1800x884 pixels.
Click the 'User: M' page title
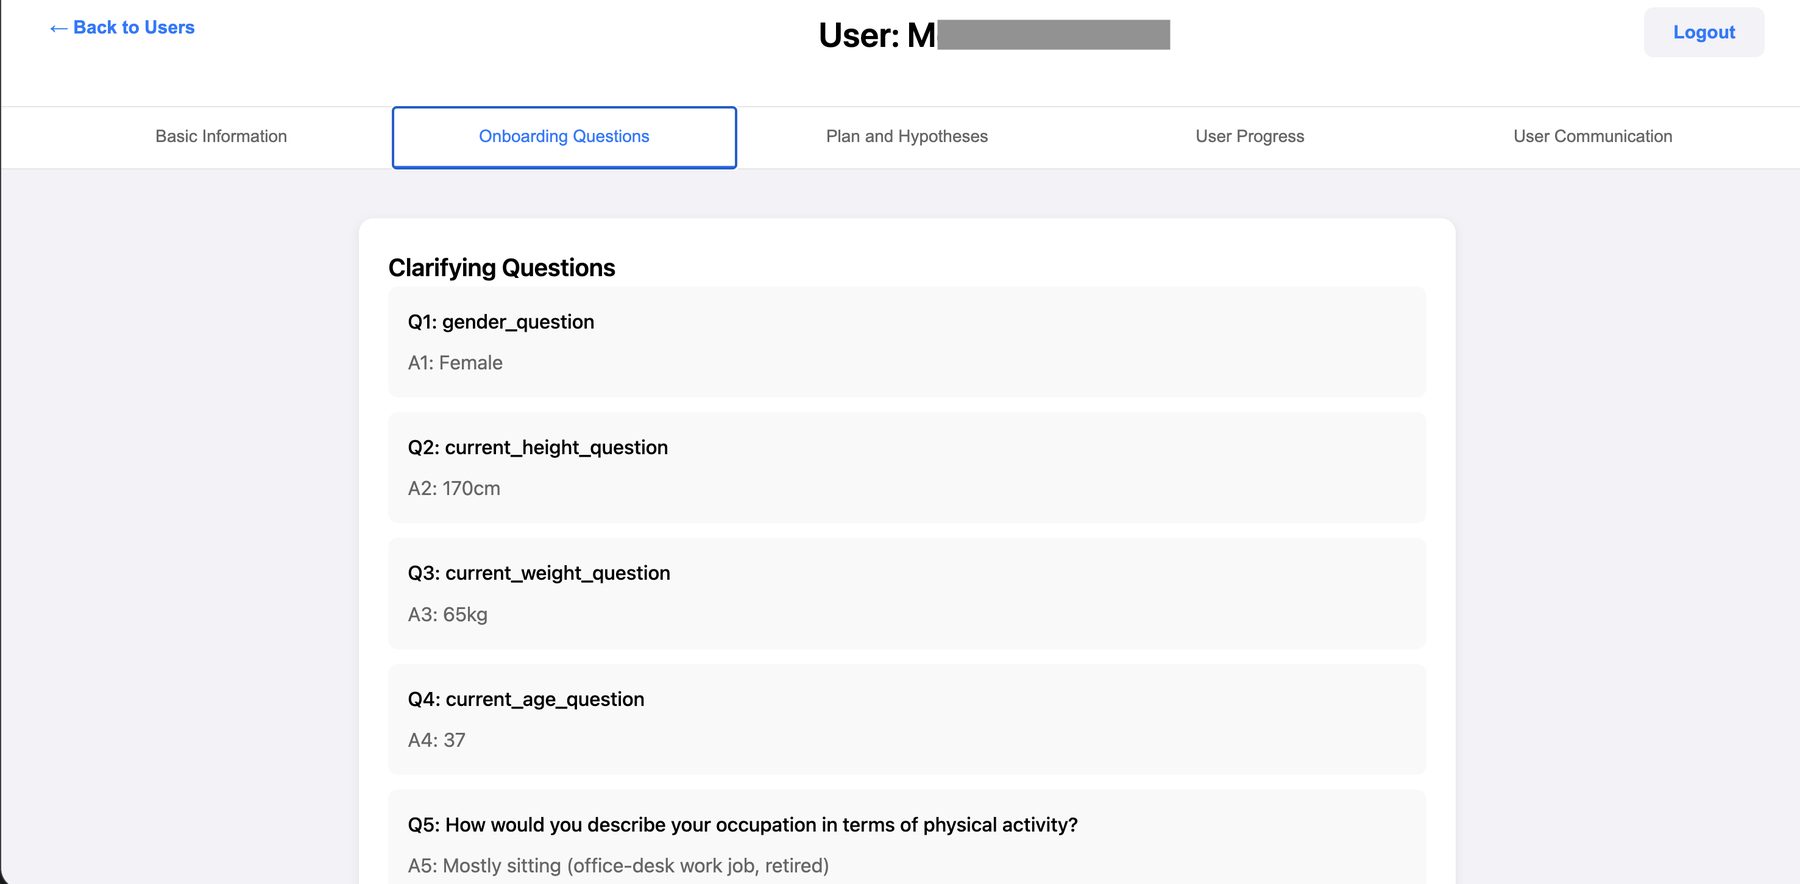coord(994,35)
